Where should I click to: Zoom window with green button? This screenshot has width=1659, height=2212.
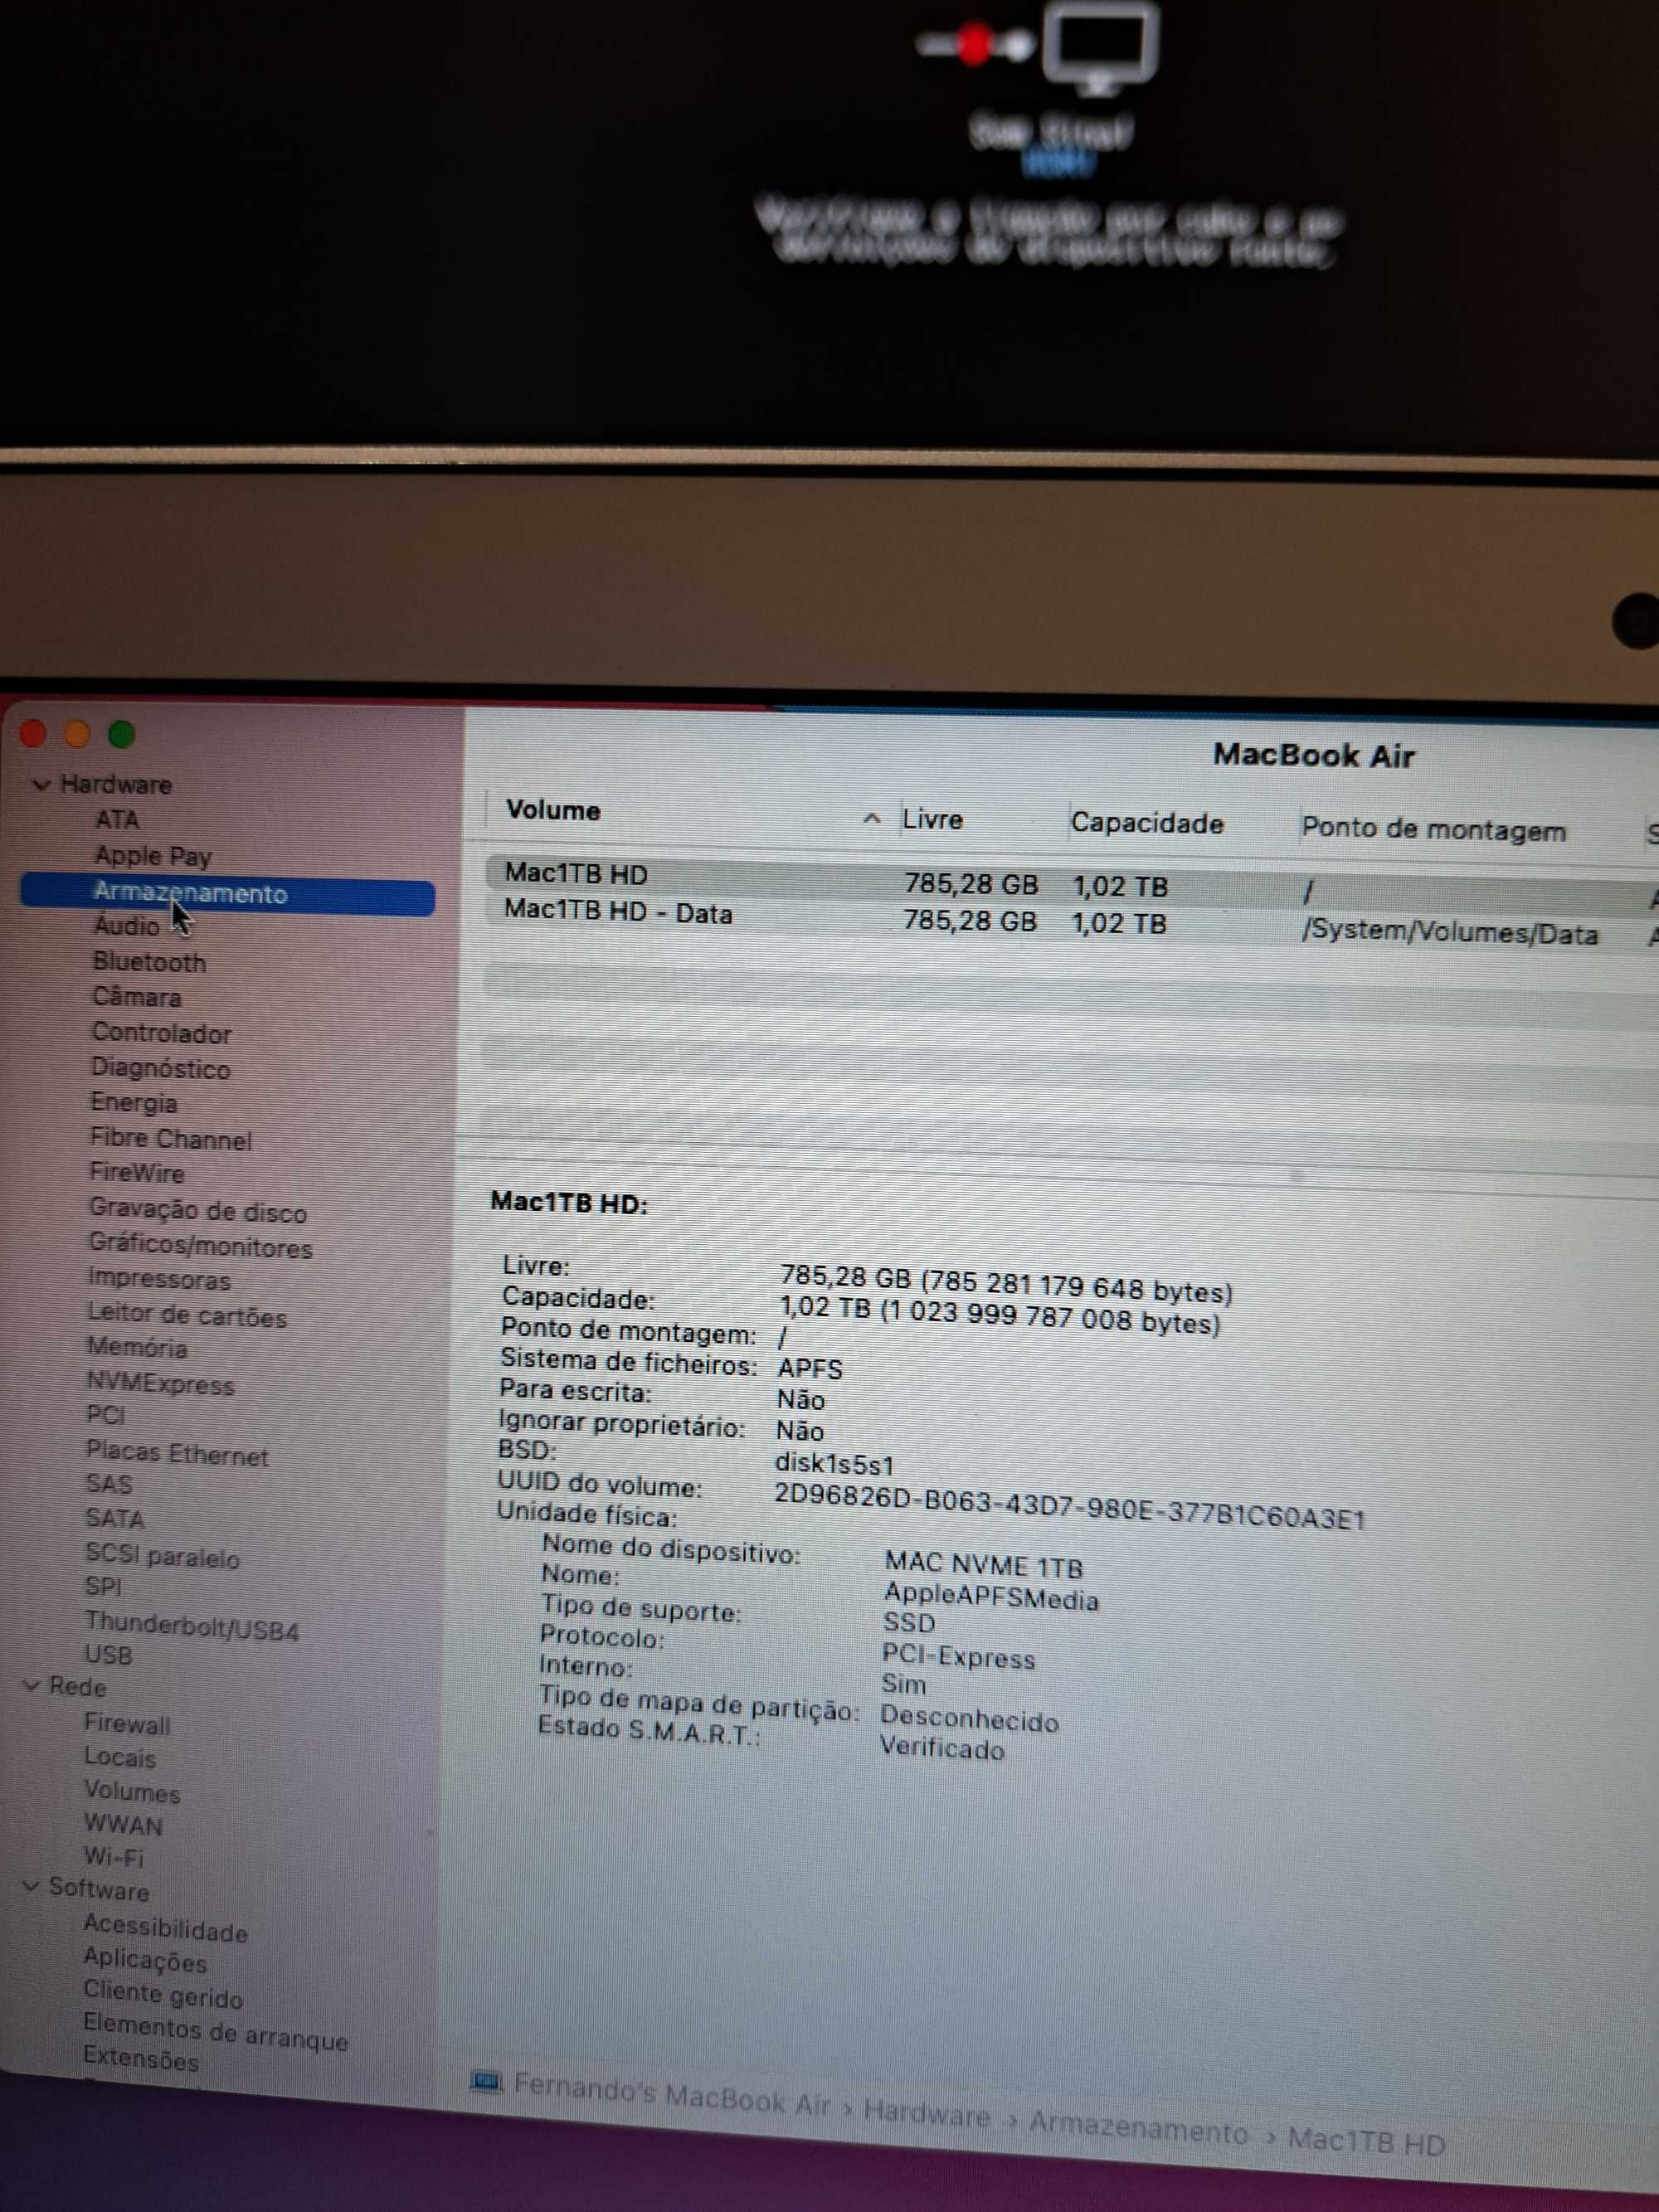click(122, 735)
